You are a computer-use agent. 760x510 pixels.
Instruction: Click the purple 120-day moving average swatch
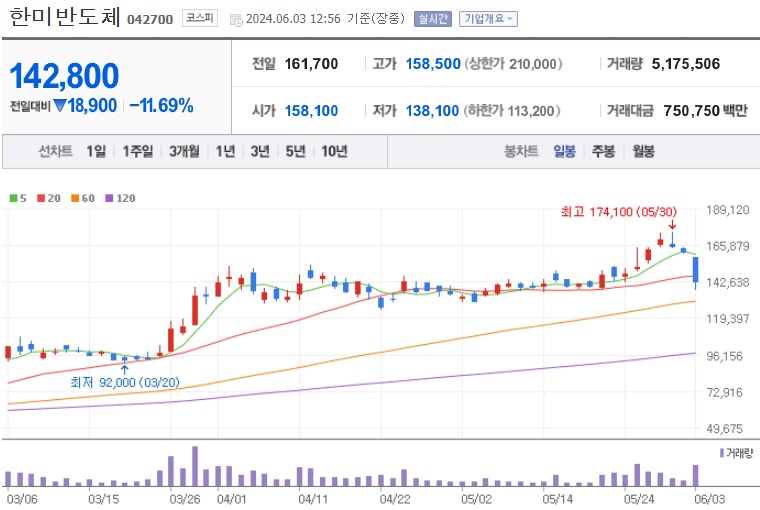click(x=109, y=198)
